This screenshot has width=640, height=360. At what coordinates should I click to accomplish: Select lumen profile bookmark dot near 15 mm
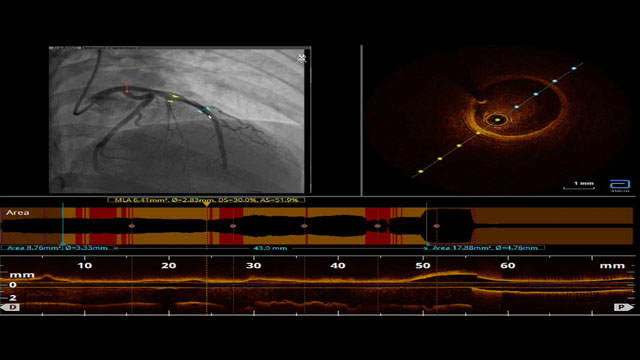pyautogui.click(x=131, y=226)
